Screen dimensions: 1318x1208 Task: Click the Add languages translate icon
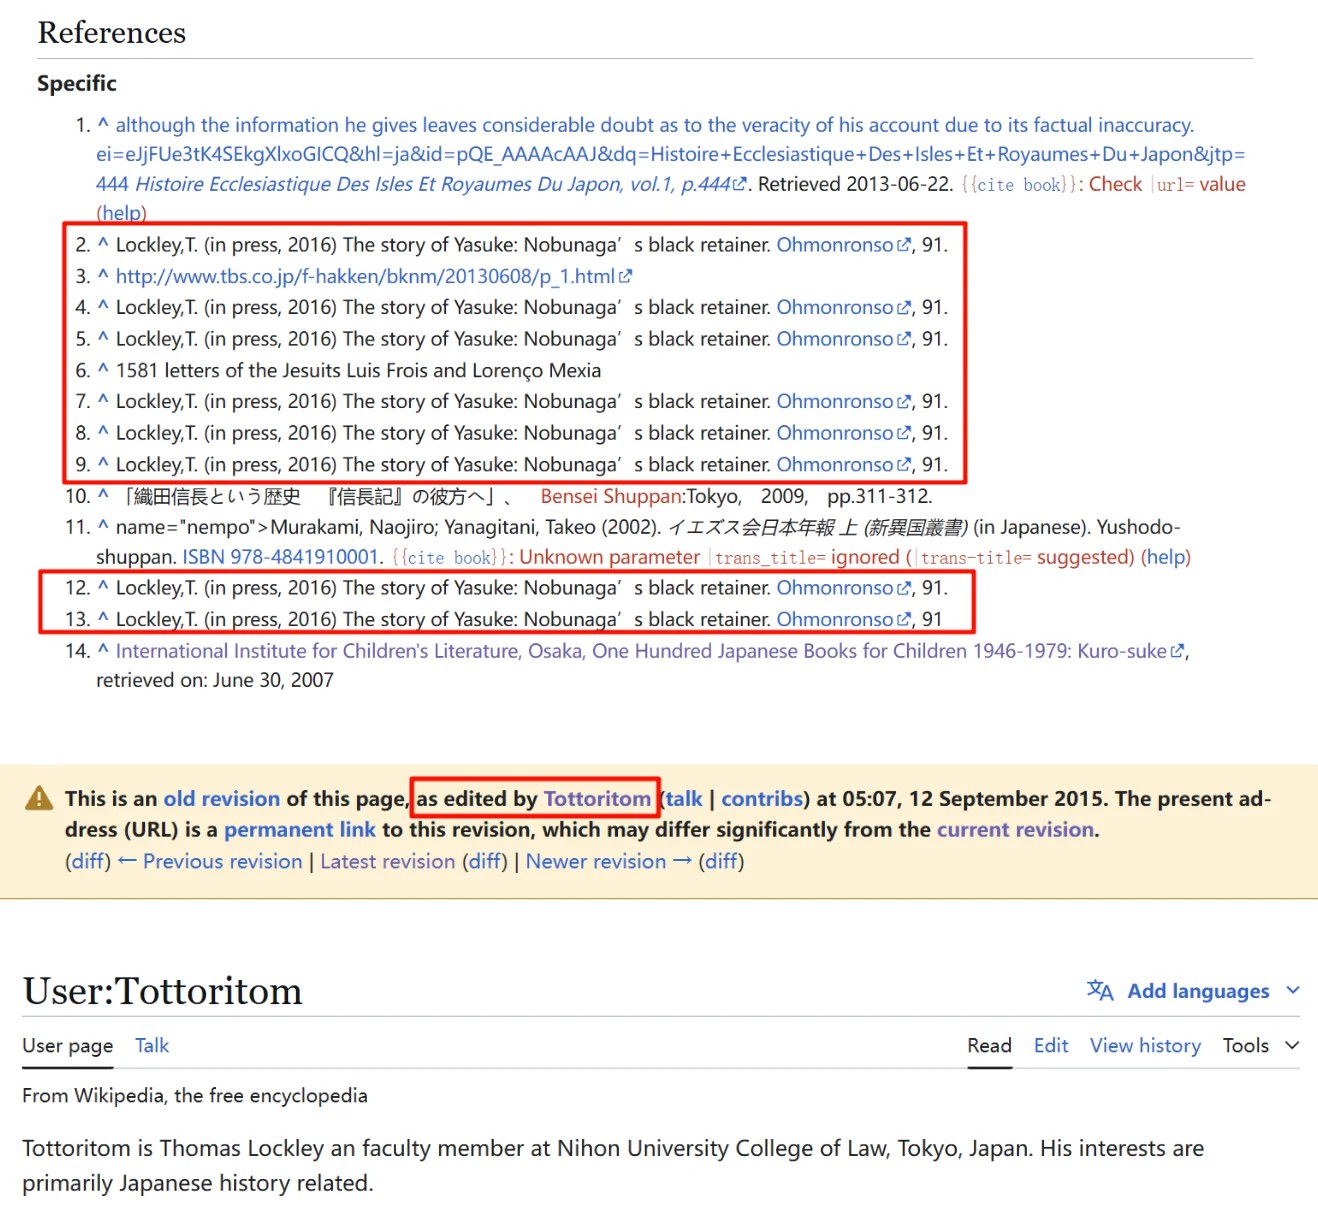point(1100,990)
